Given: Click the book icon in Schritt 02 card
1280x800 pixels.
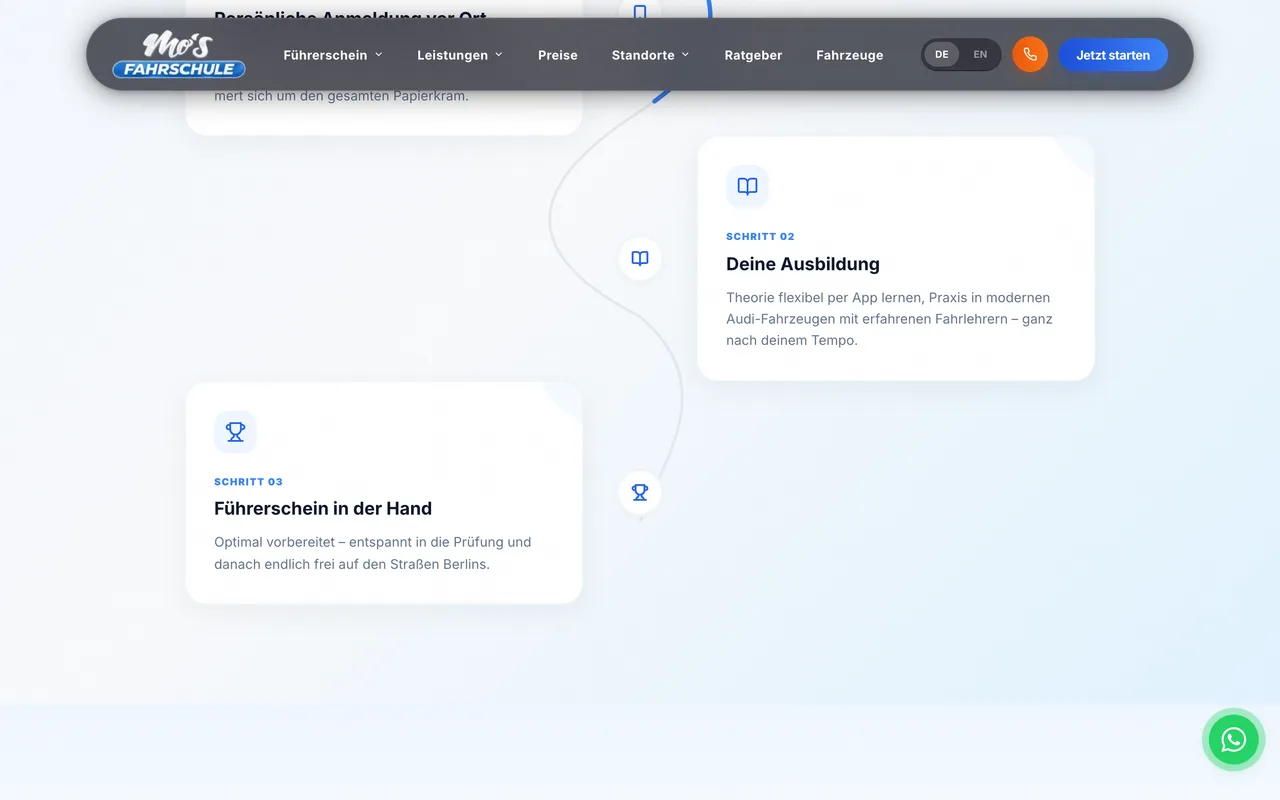Looking at the screenshot, I should click(x=747, y=186).
